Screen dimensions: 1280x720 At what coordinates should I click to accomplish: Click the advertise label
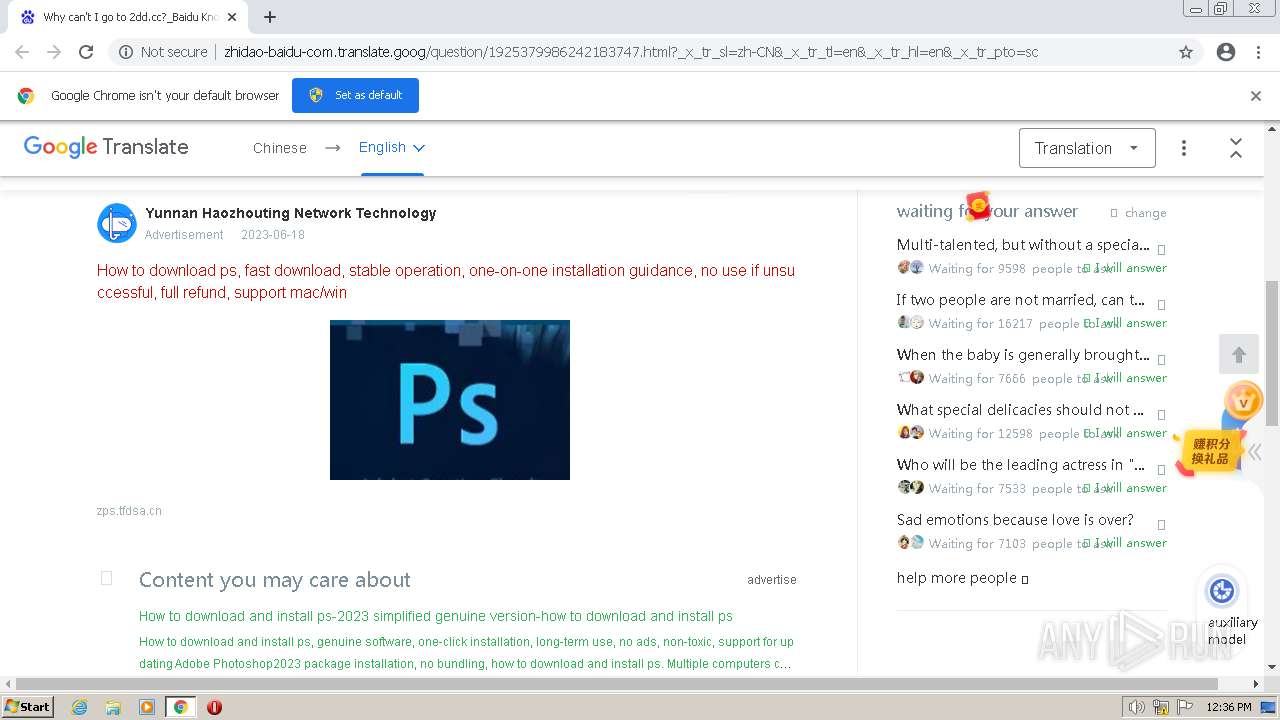(772, 580)
